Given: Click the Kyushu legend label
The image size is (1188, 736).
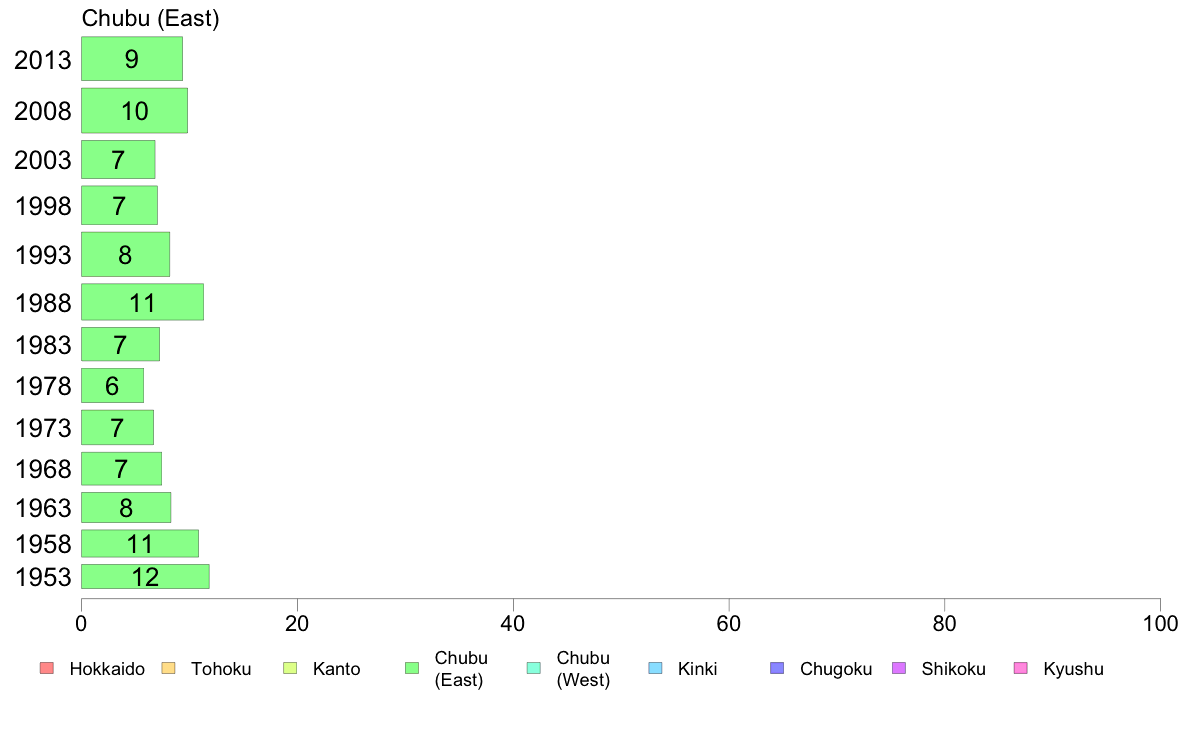Looking at the screenshot, I should click(x=1073, y=669).
